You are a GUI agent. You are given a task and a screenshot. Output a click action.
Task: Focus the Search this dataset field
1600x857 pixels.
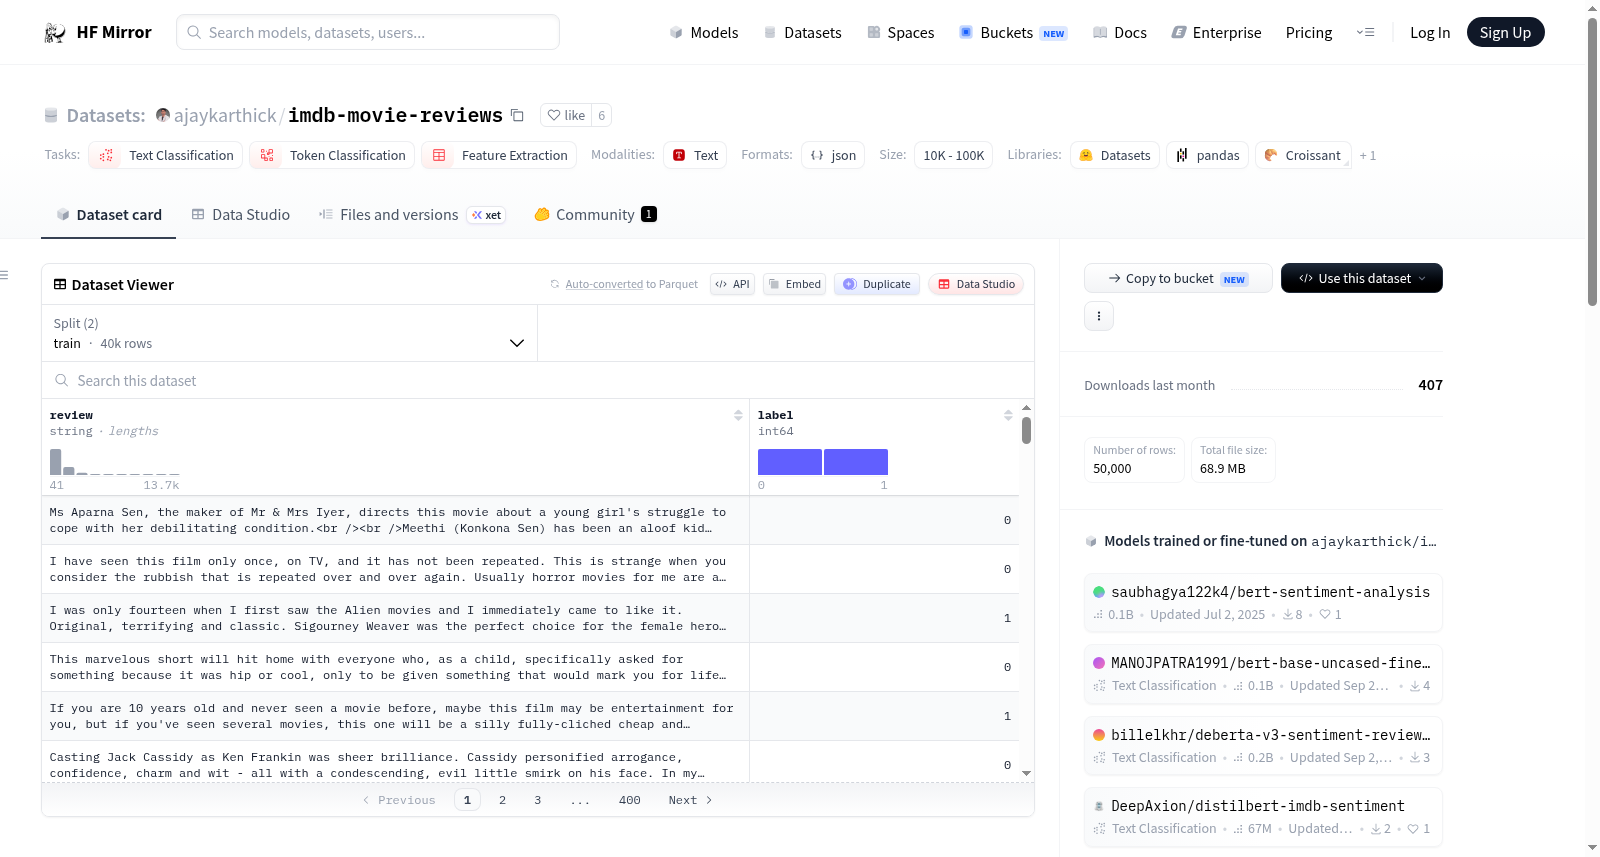[x=538, y=380]
